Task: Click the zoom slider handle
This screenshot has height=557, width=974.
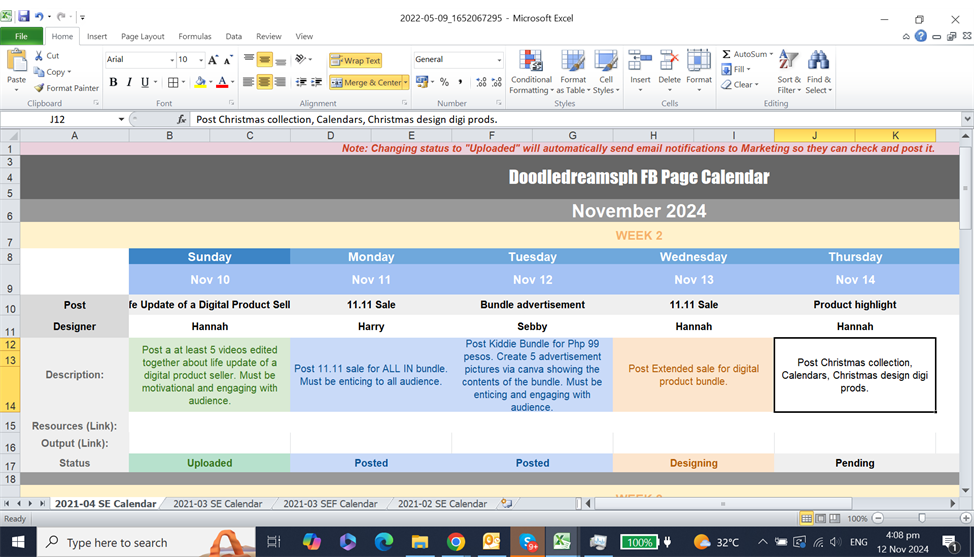Action: tap(922, 518)
